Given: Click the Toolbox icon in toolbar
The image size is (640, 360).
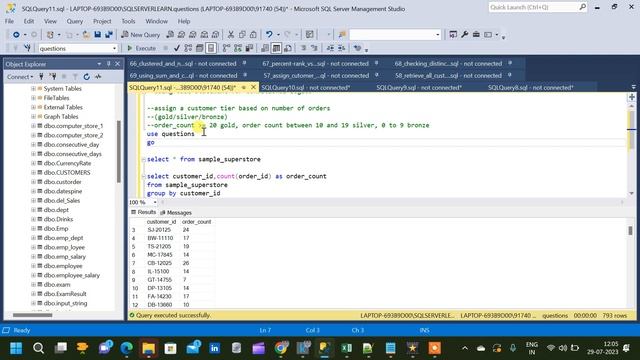Looking at the screenshot, I should point(476,35).
